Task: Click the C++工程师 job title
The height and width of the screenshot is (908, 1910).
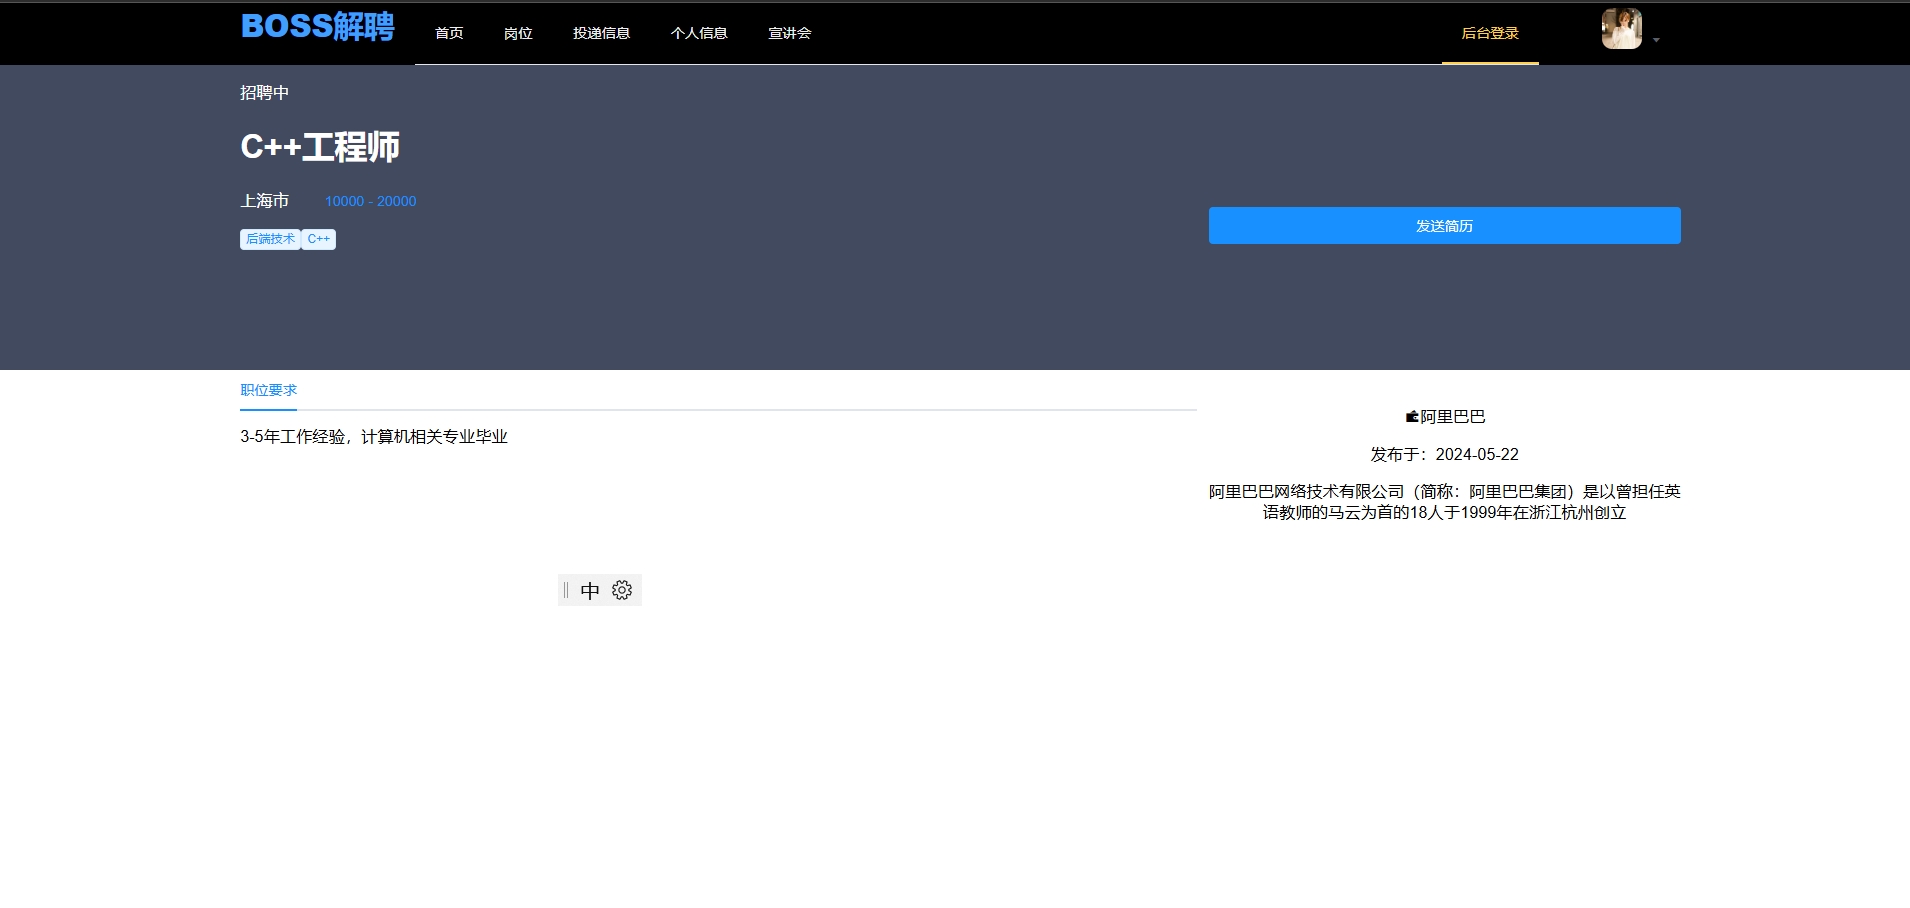Action: 320,147
